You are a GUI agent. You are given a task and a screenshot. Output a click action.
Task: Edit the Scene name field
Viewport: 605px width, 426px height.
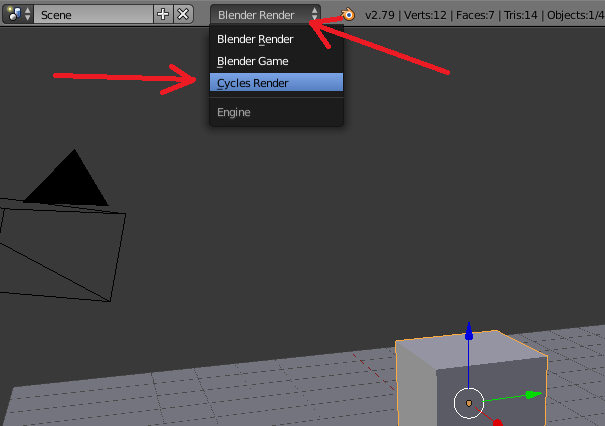(93, 14)
